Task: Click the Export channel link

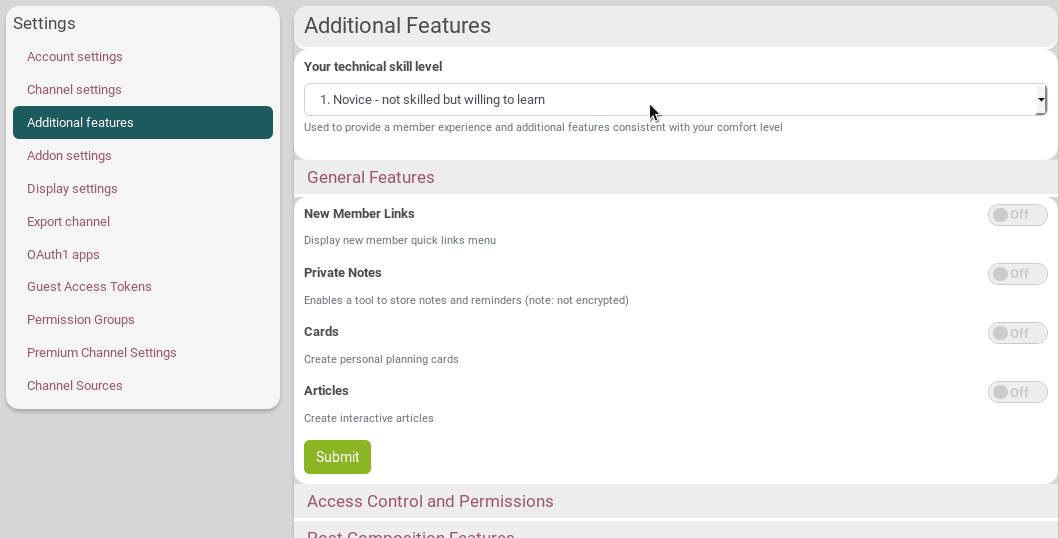Action: (68, 222)
